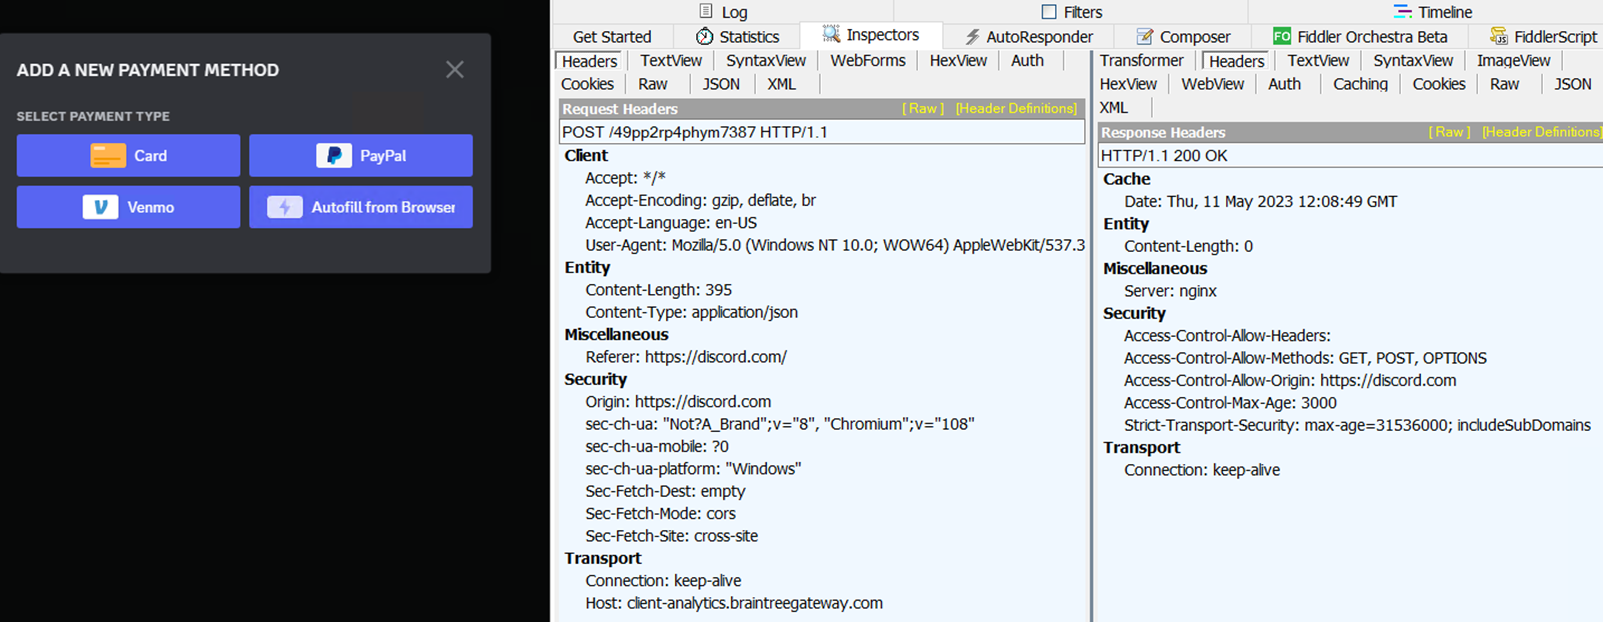Select the Transformer response tab
The height and width of the screenshot is (622, 1603).
click(1141, 61)
